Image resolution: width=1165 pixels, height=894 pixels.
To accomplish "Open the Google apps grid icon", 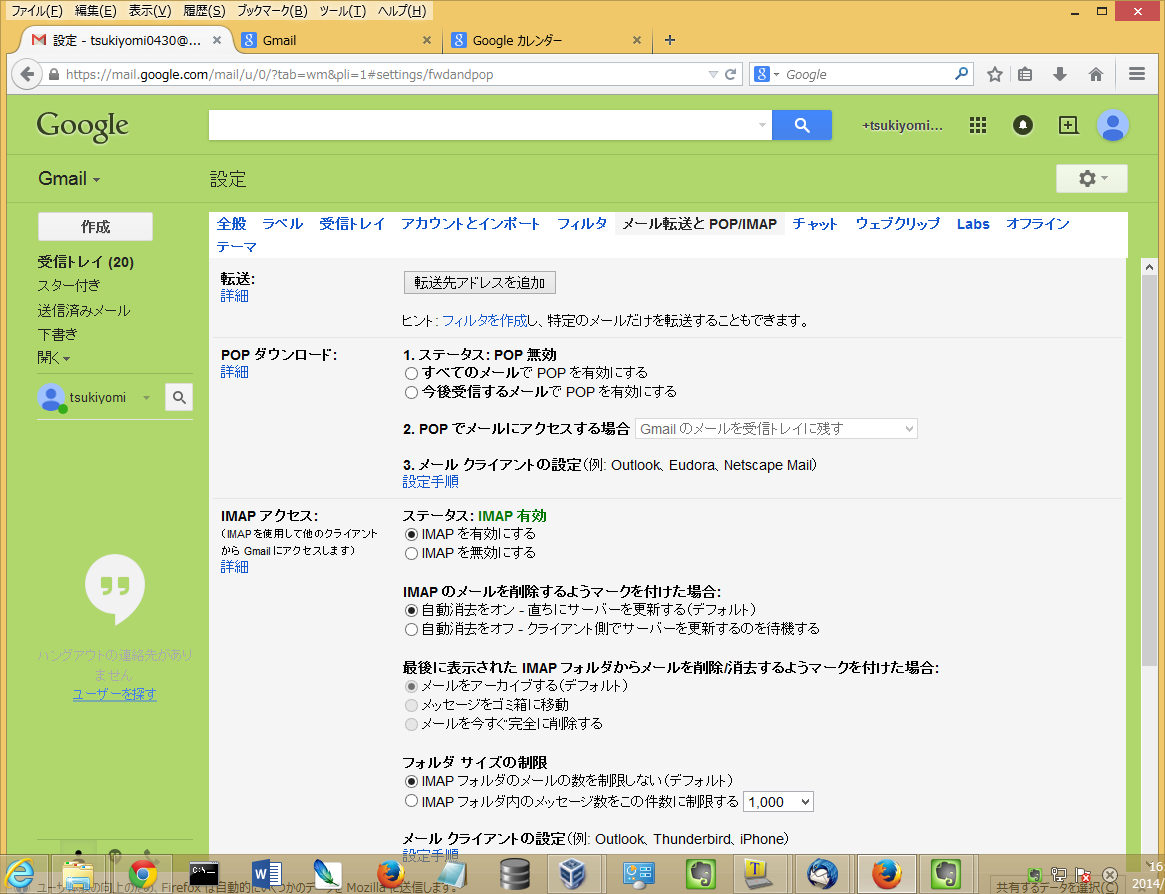I will pyautogui.click(x=978, y=126).
